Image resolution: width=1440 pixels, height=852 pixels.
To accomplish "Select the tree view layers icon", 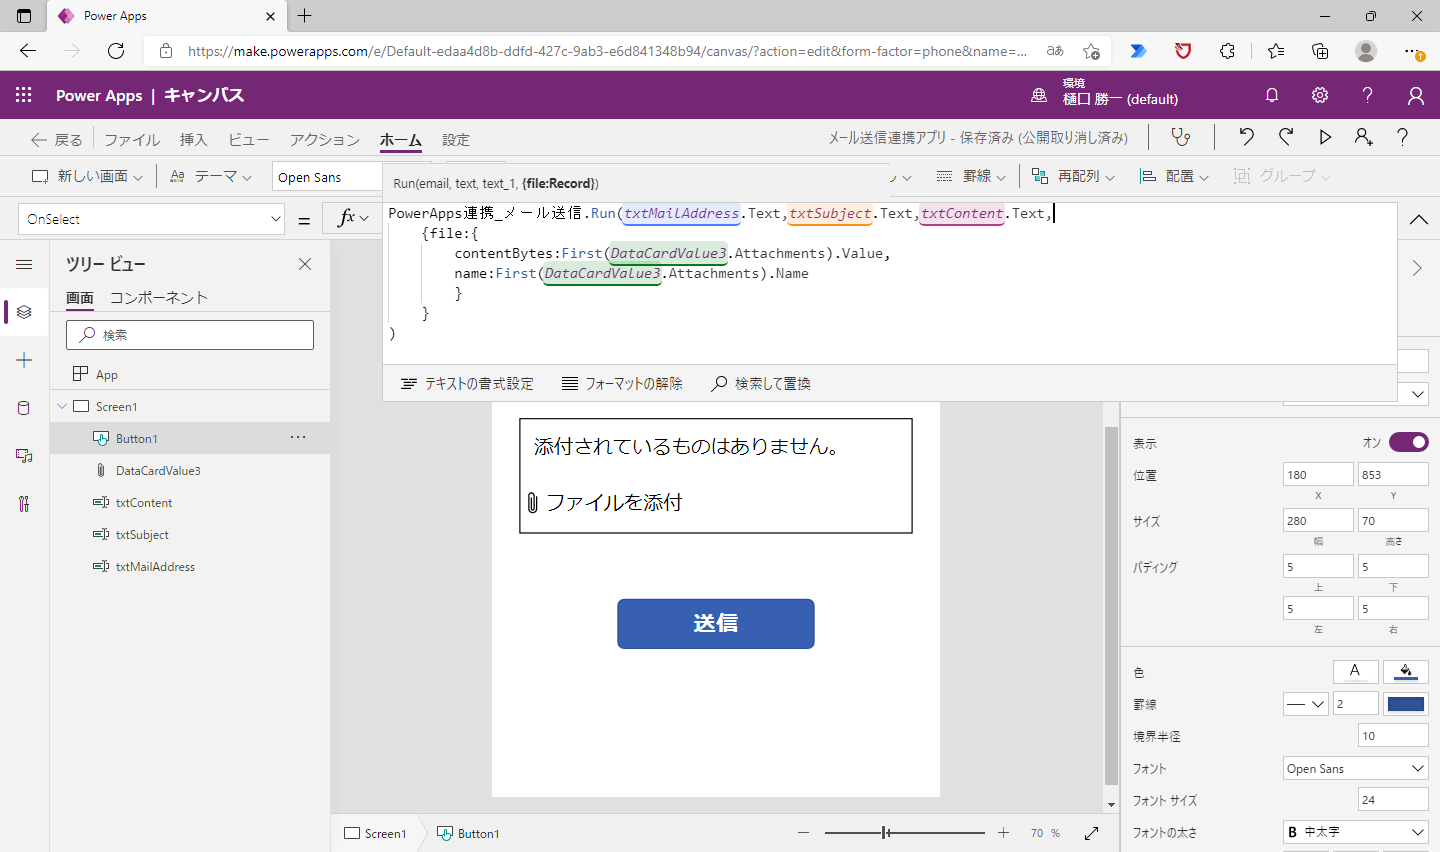I will pos(24,312).
